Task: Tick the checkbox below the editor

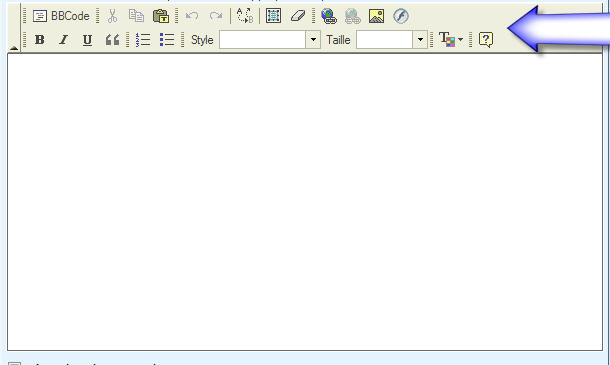Action: pos(14,364)
